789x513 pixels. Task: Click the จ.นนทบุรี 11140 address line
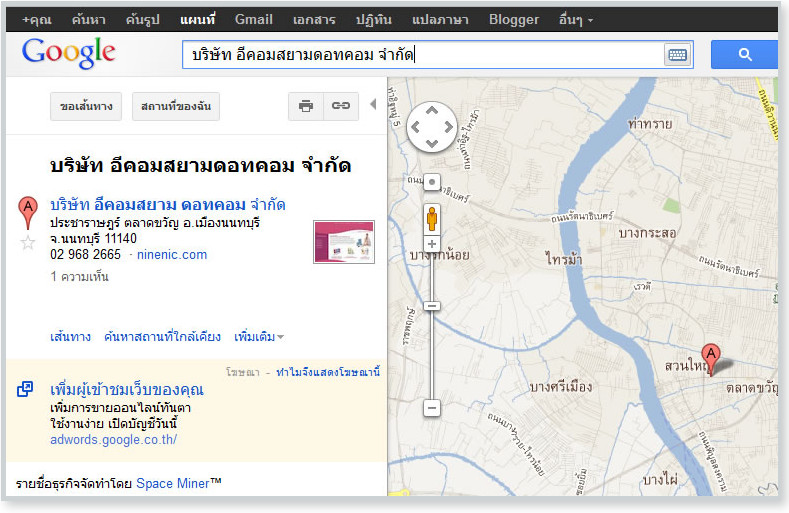point(94,239)
